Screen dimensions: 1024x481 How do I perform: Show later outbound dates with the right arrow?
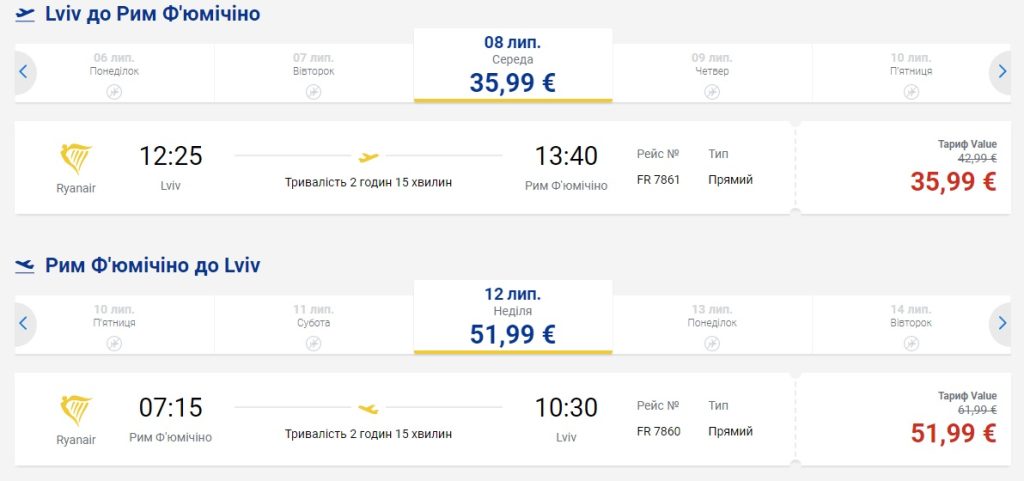click(x=1002, y=71)
